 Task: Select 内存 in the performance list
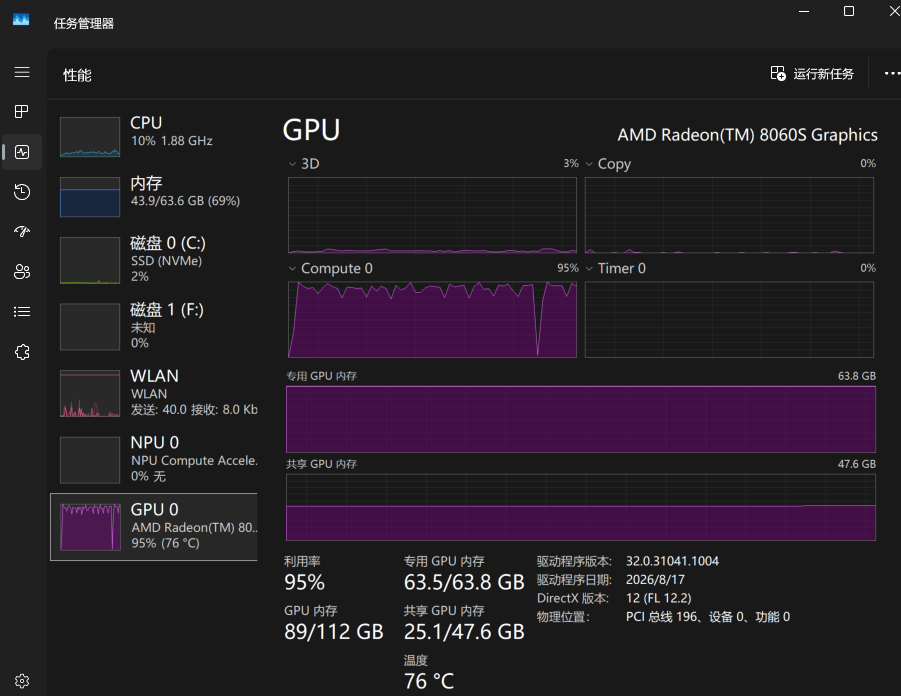click(154, 197)
